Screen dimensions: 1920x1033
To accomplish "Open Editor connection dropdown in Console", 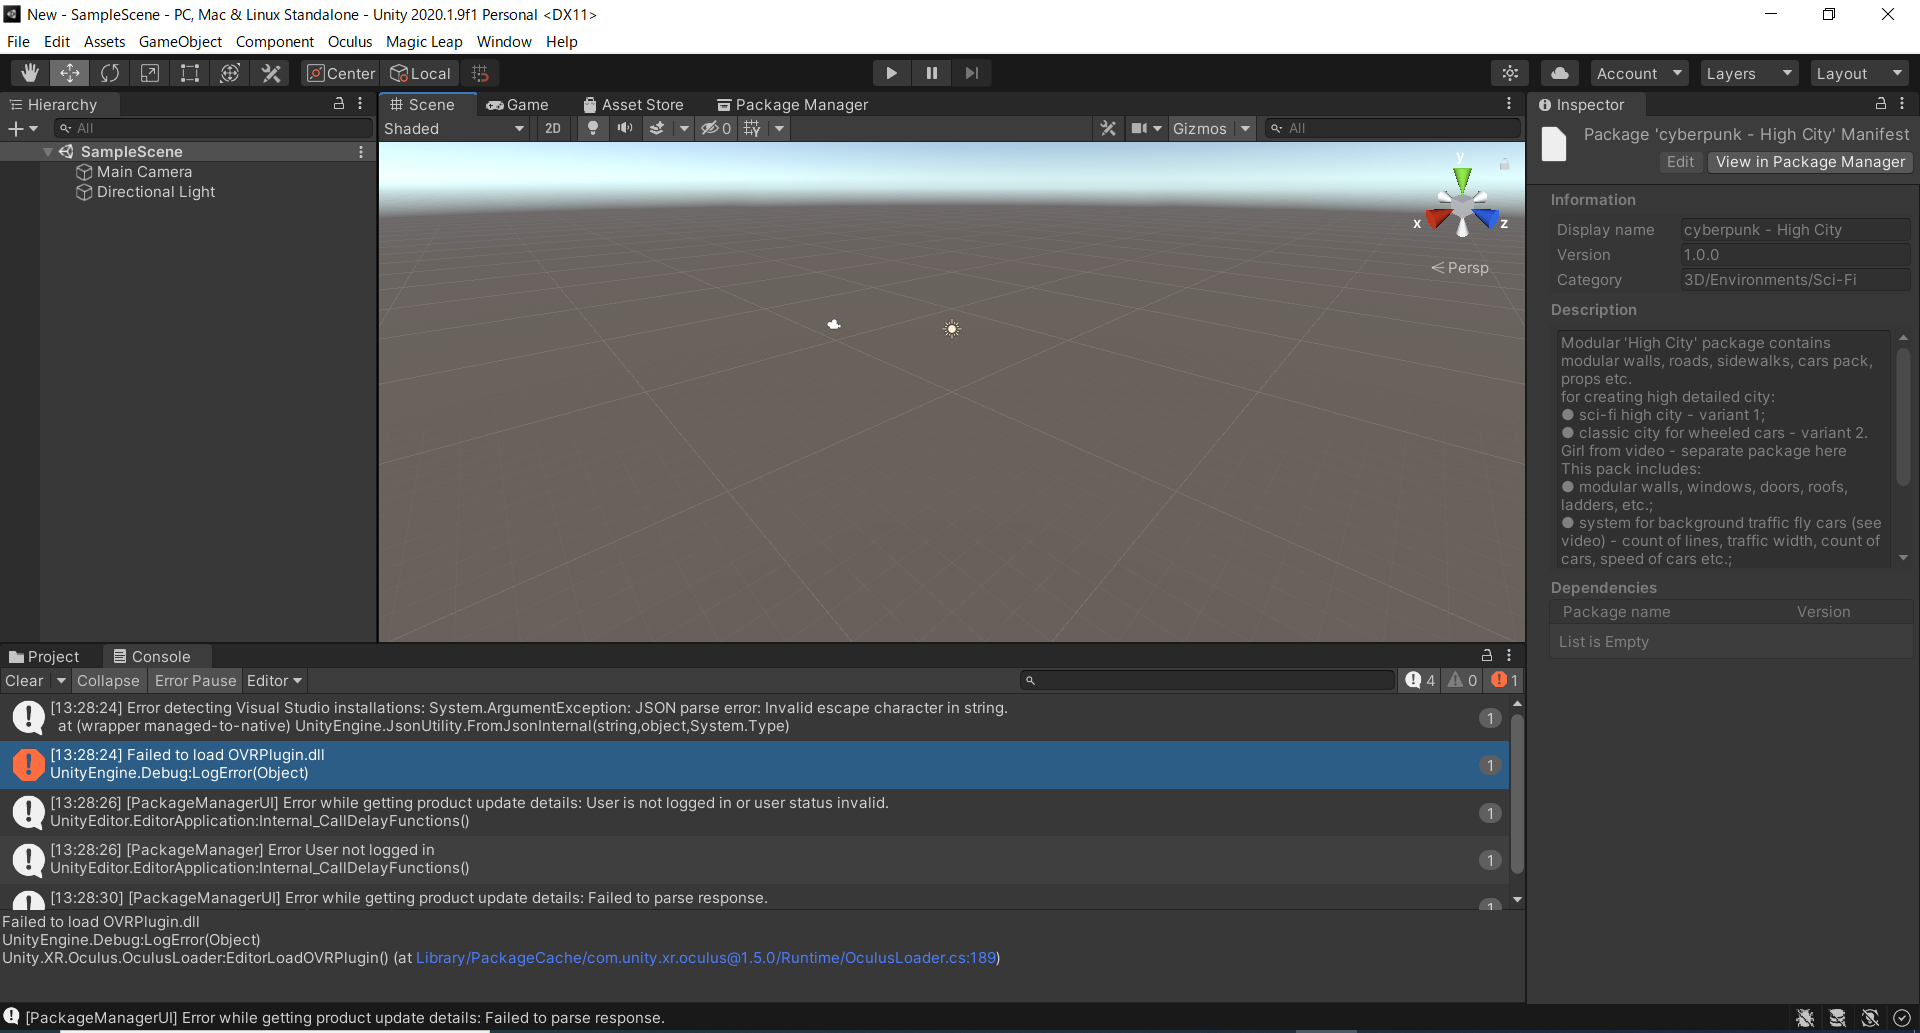I will tap(274, 681).
